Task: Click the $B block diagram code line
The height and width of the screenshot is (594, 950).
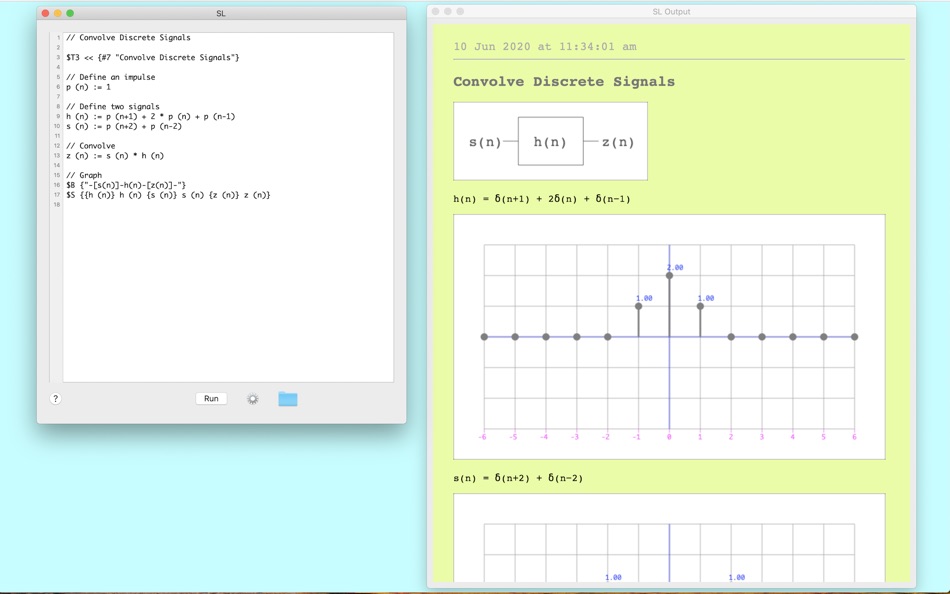Action: point(126,185)
